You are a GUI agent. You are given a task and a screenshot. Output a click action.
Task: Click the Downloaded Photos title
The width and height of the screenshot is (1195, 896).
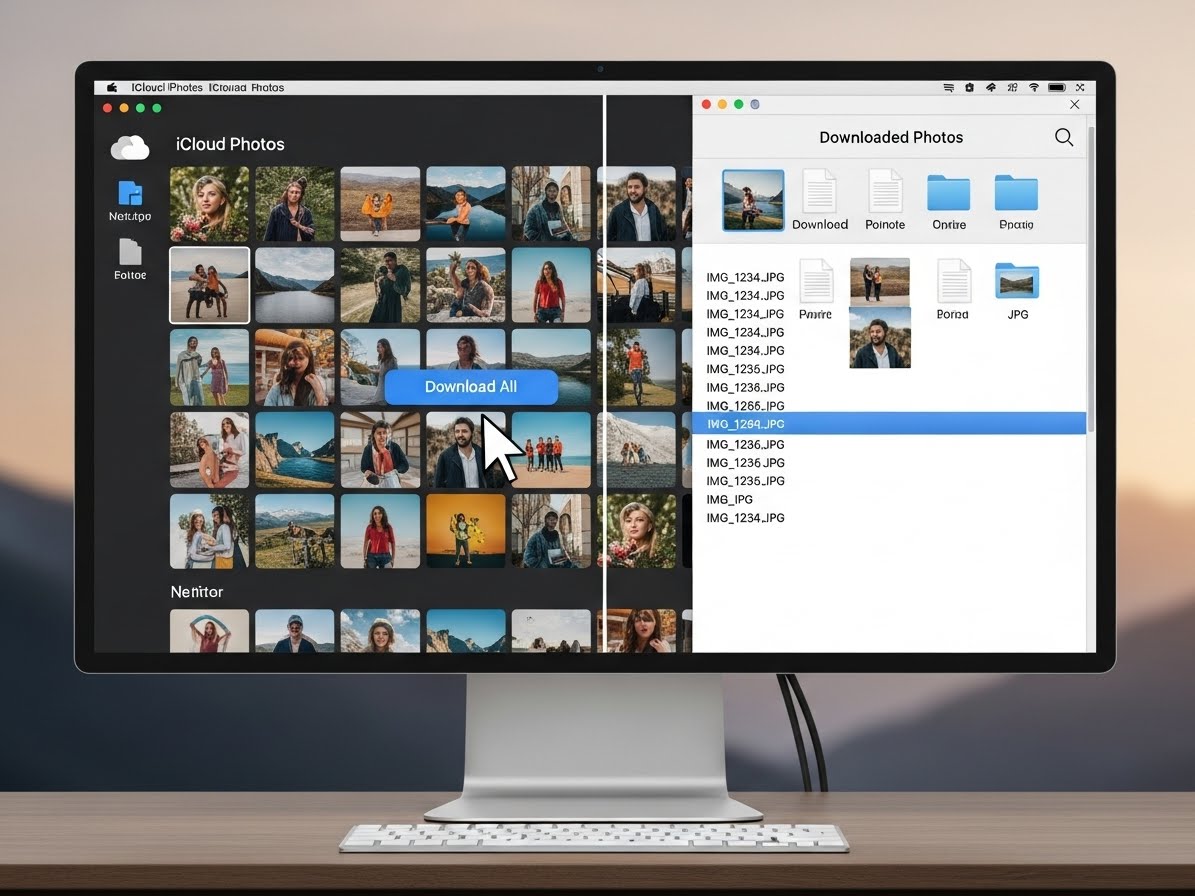(x=891, y=137)
